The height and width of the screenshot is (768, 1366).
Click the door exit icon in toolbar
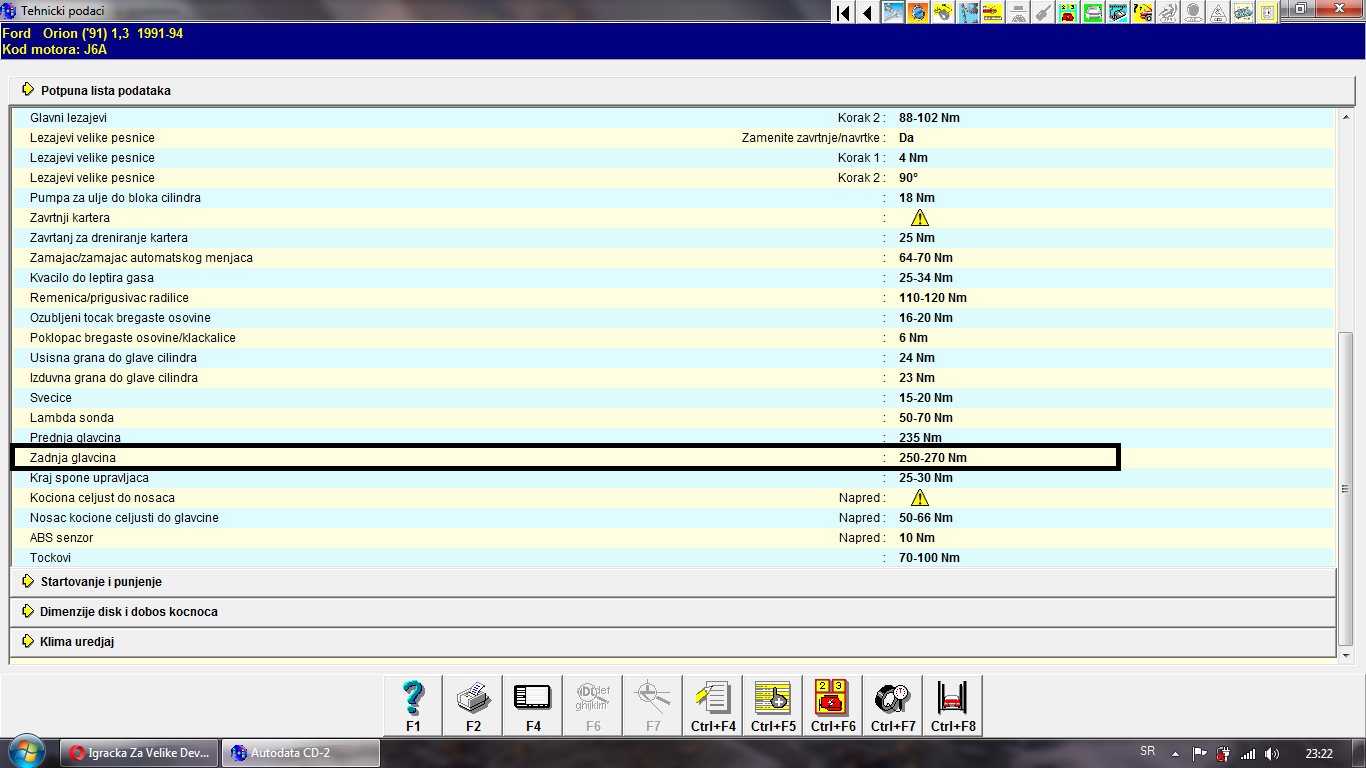click(1266, 12)
